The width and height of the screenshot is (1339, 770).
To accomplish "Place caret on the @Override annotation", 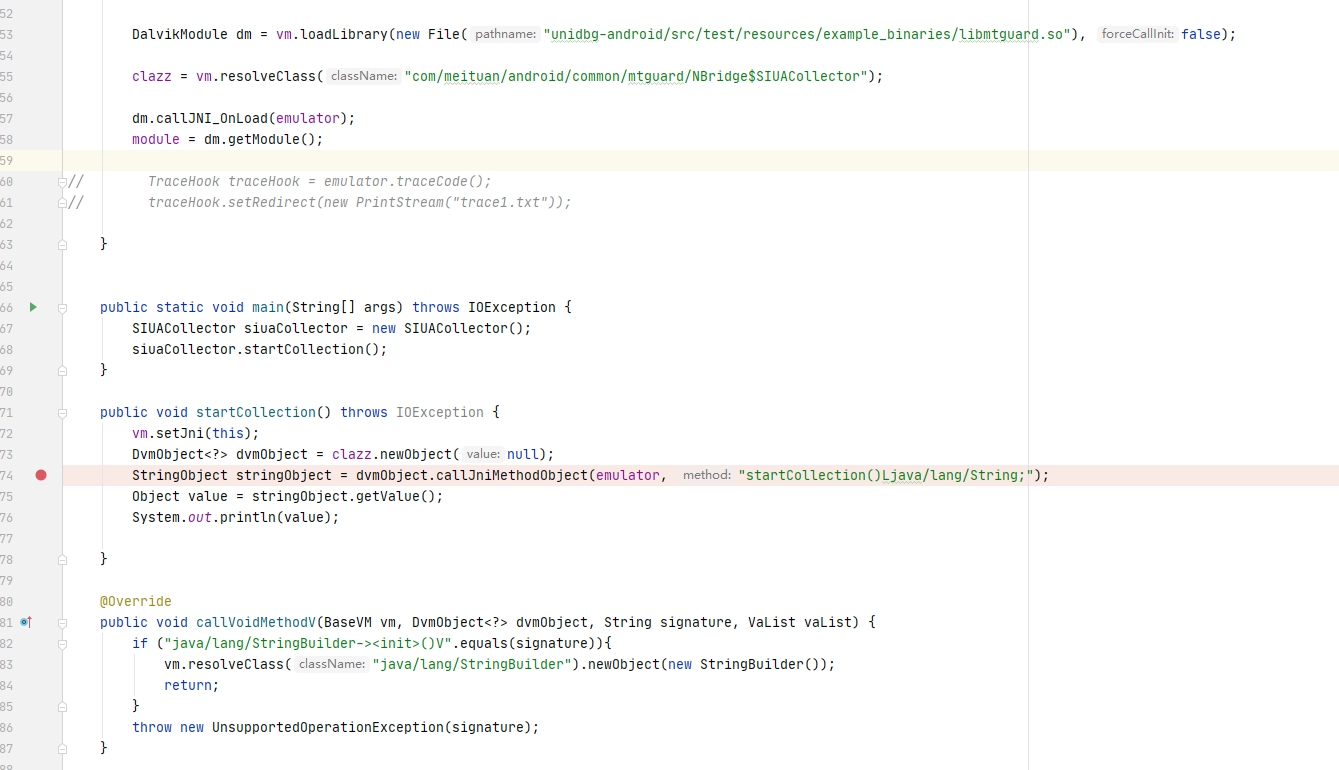I will click(135, 601).
